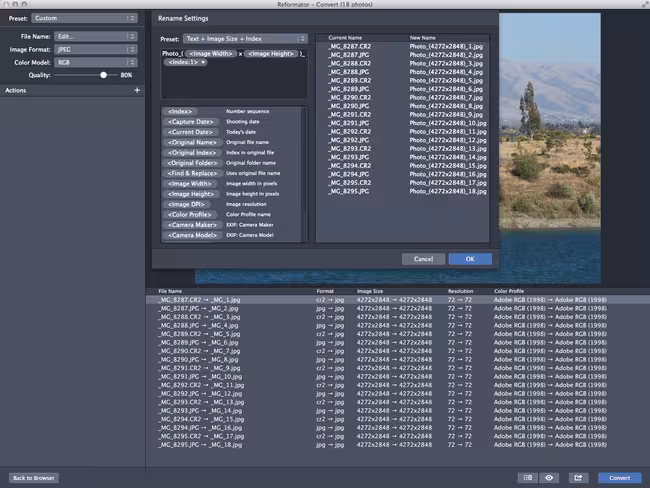
Task: Insert the <Camera Model> token
Action: tap(192, 235)
